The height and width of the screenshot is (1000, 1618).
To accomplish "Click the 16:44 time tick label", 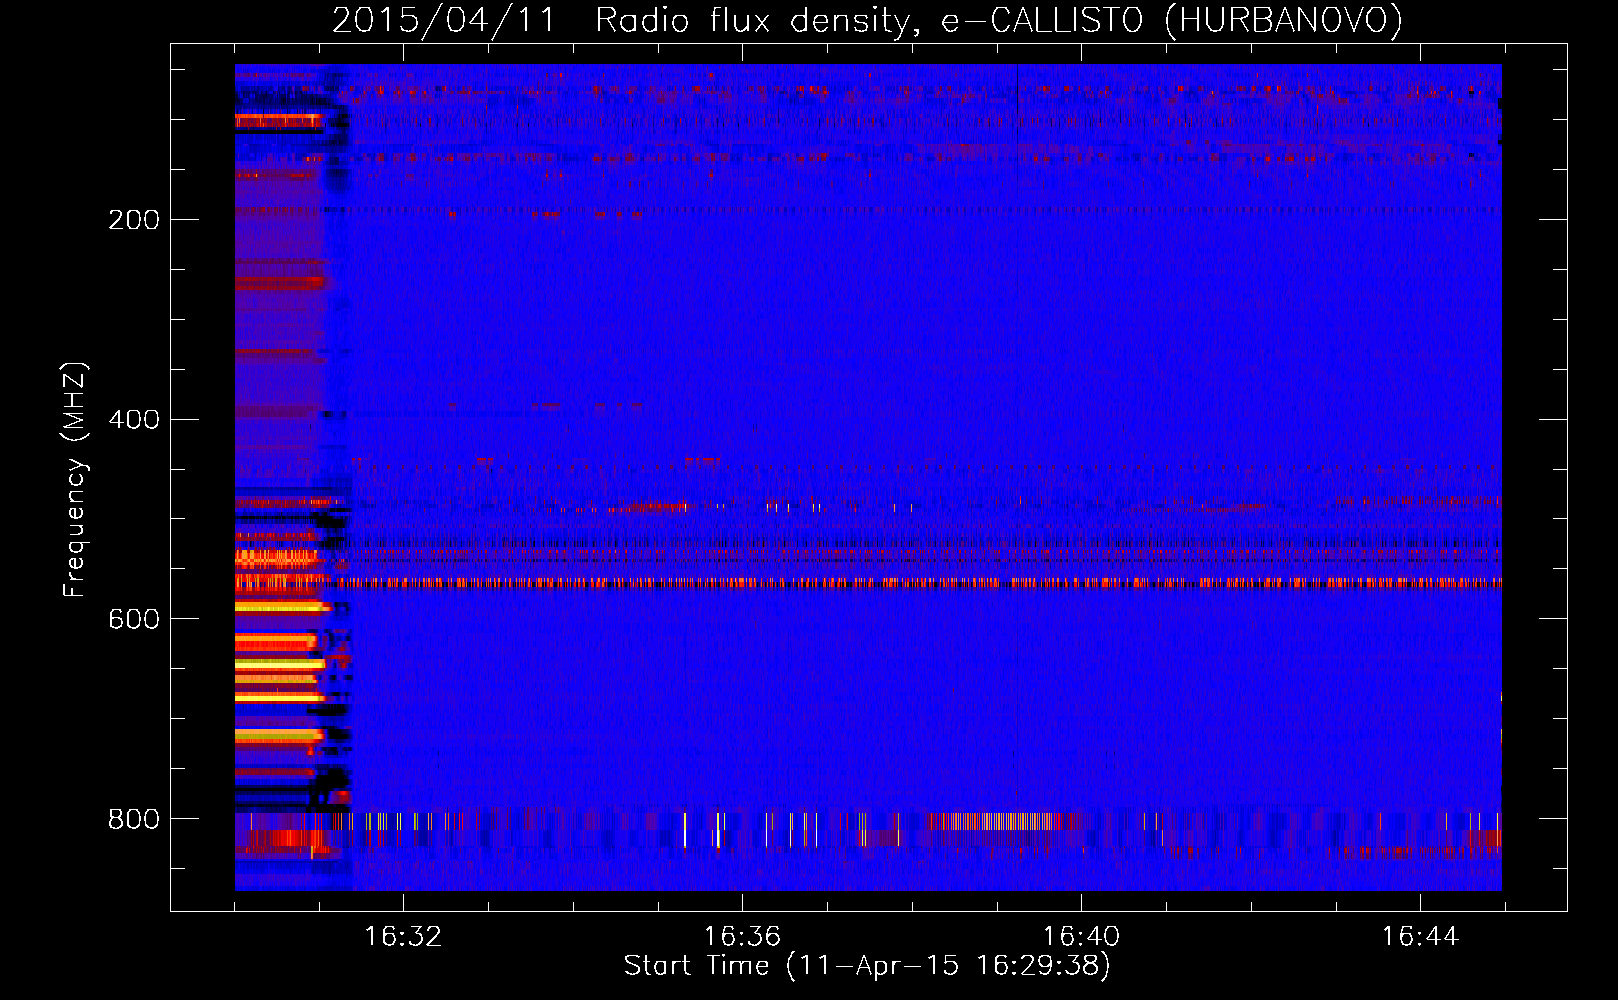I will [x=1420, y=936].
